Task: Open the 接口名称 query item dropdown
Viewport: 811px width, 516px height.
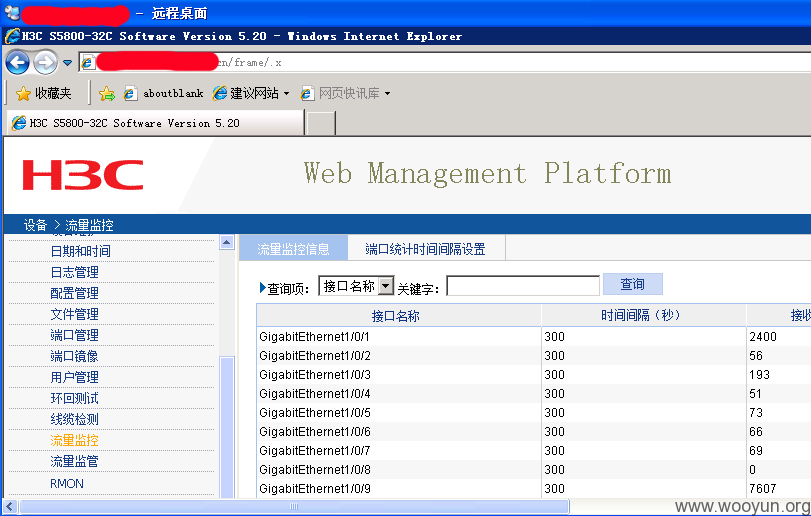Action: pyautogui.click(x=356, y=286)
